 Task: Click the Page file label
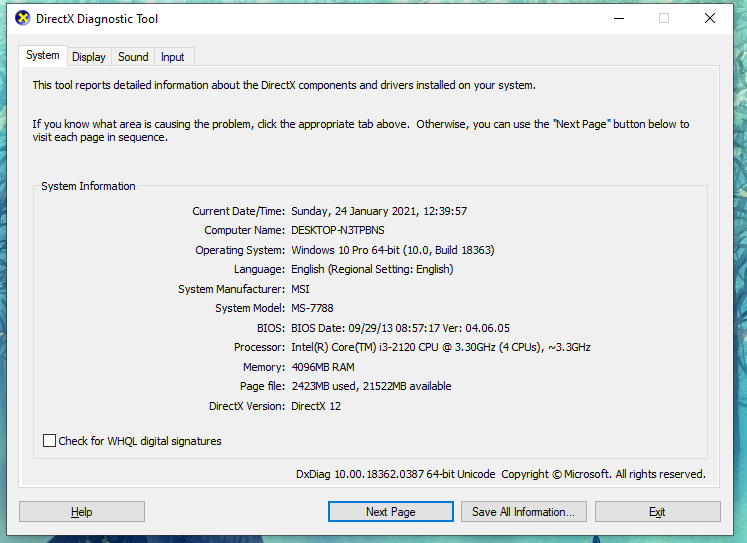[x=262, y=386]
